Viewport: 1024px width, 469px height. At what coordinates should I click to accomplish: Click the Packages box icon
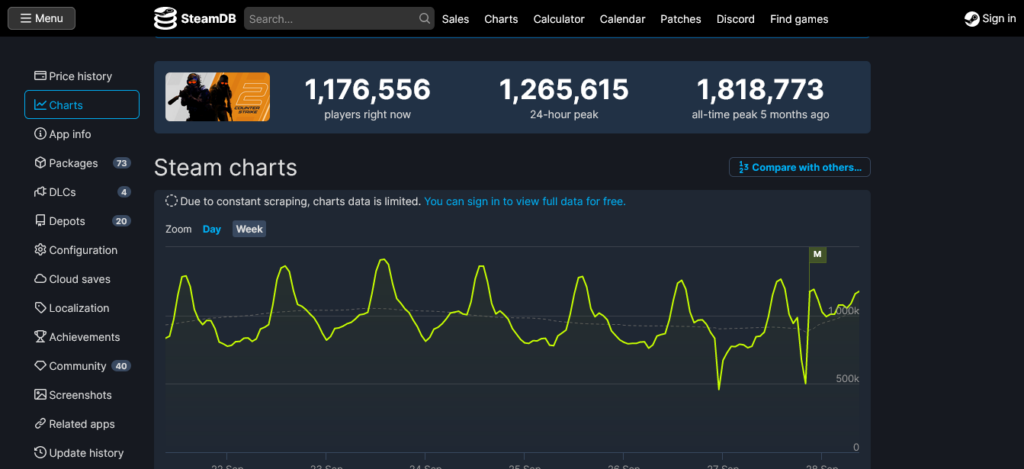[x=40, y=163]
